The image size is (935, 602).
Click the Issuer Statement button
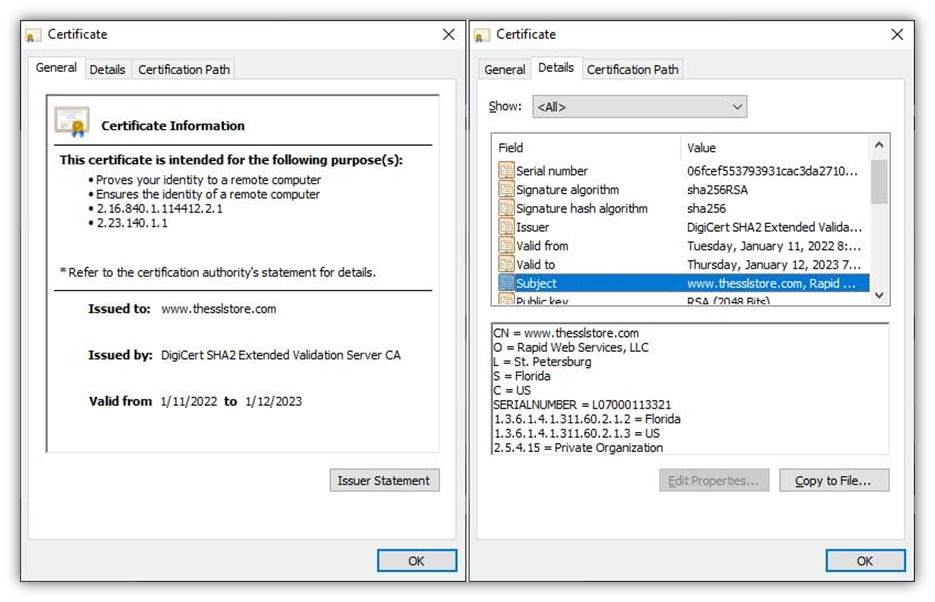pyautogui.click(x=384, y=480)
